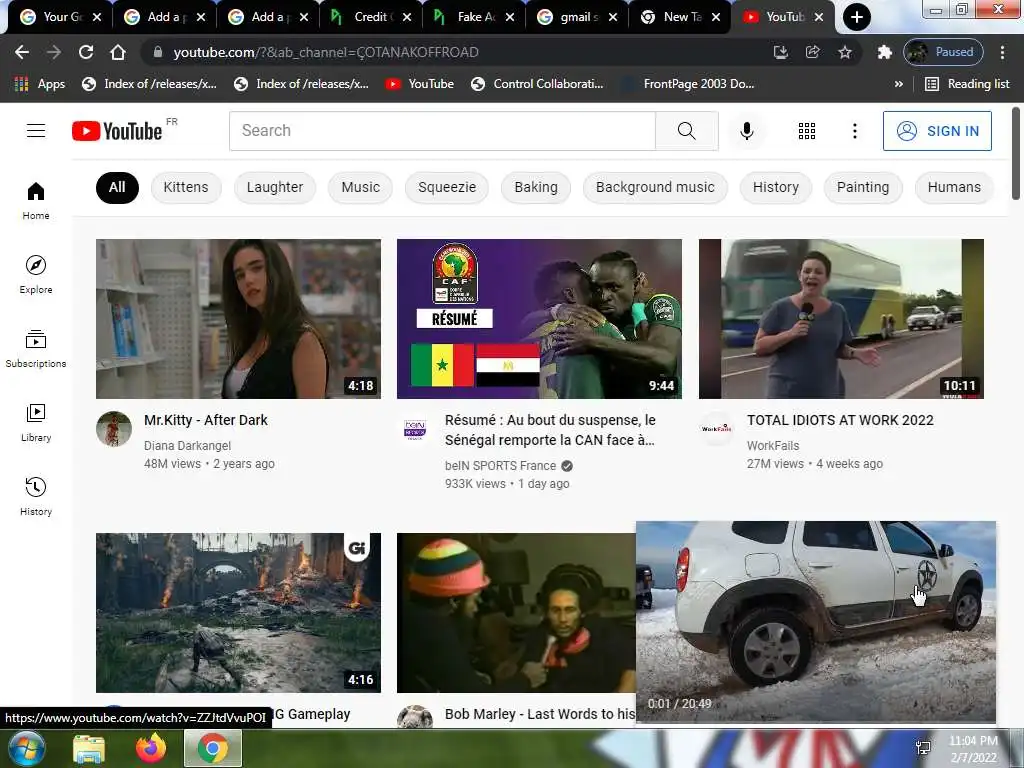Show more bookmarks with chevron

(899, 84)
